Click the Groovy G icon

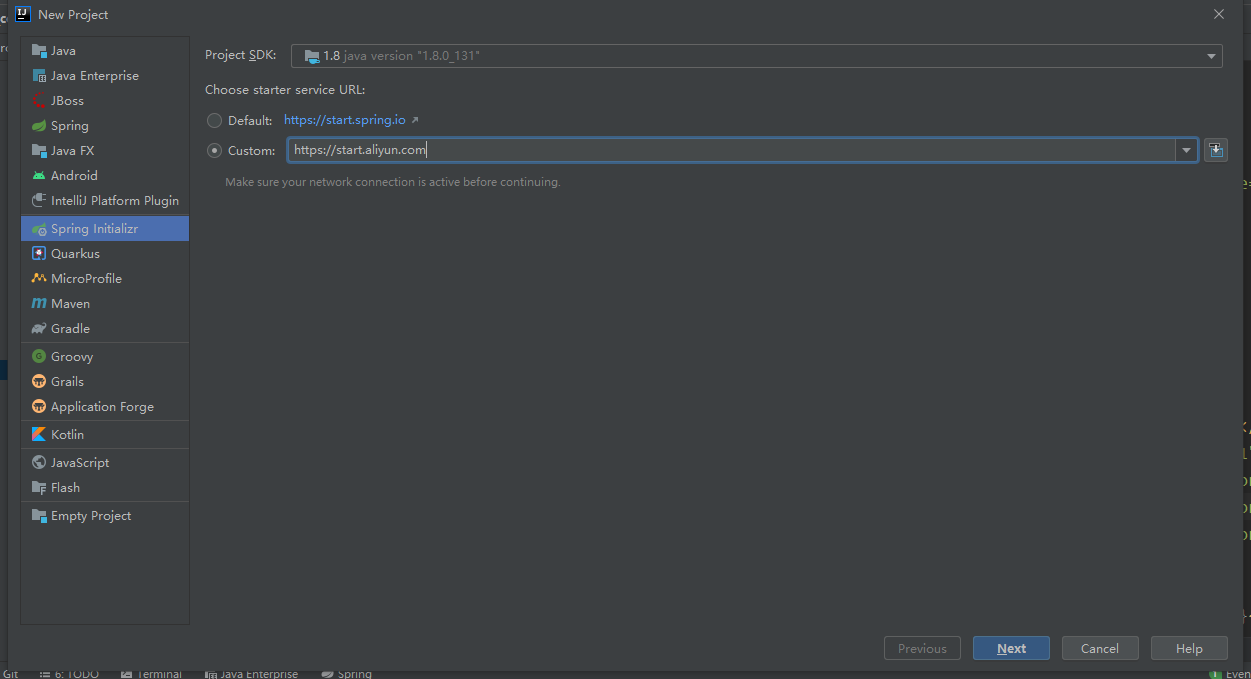[39, 356]
